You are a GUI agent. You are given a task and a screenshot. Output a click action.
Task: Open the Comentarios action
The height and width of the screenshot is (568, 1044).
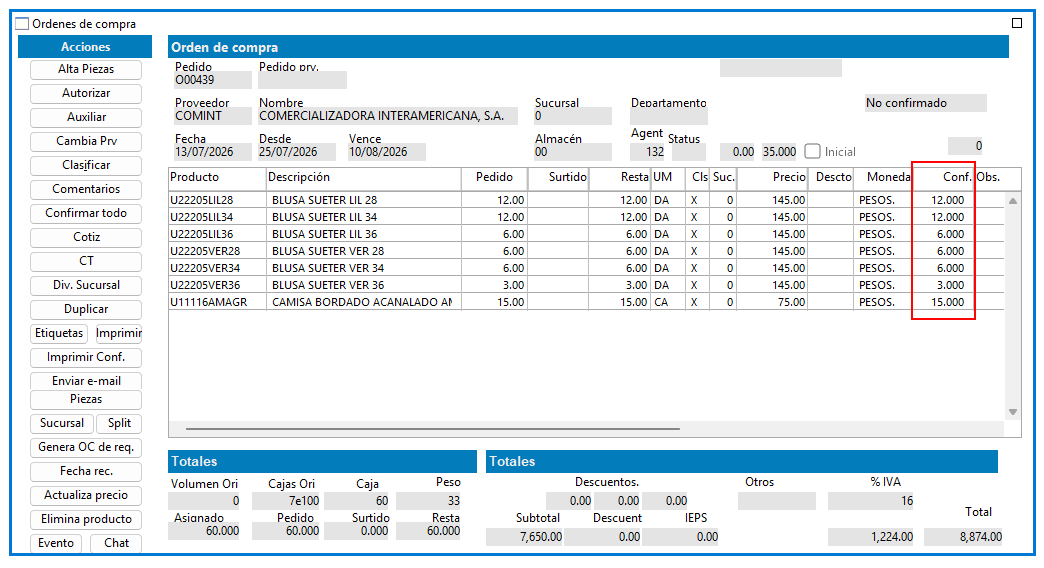[x=86, y=189]
